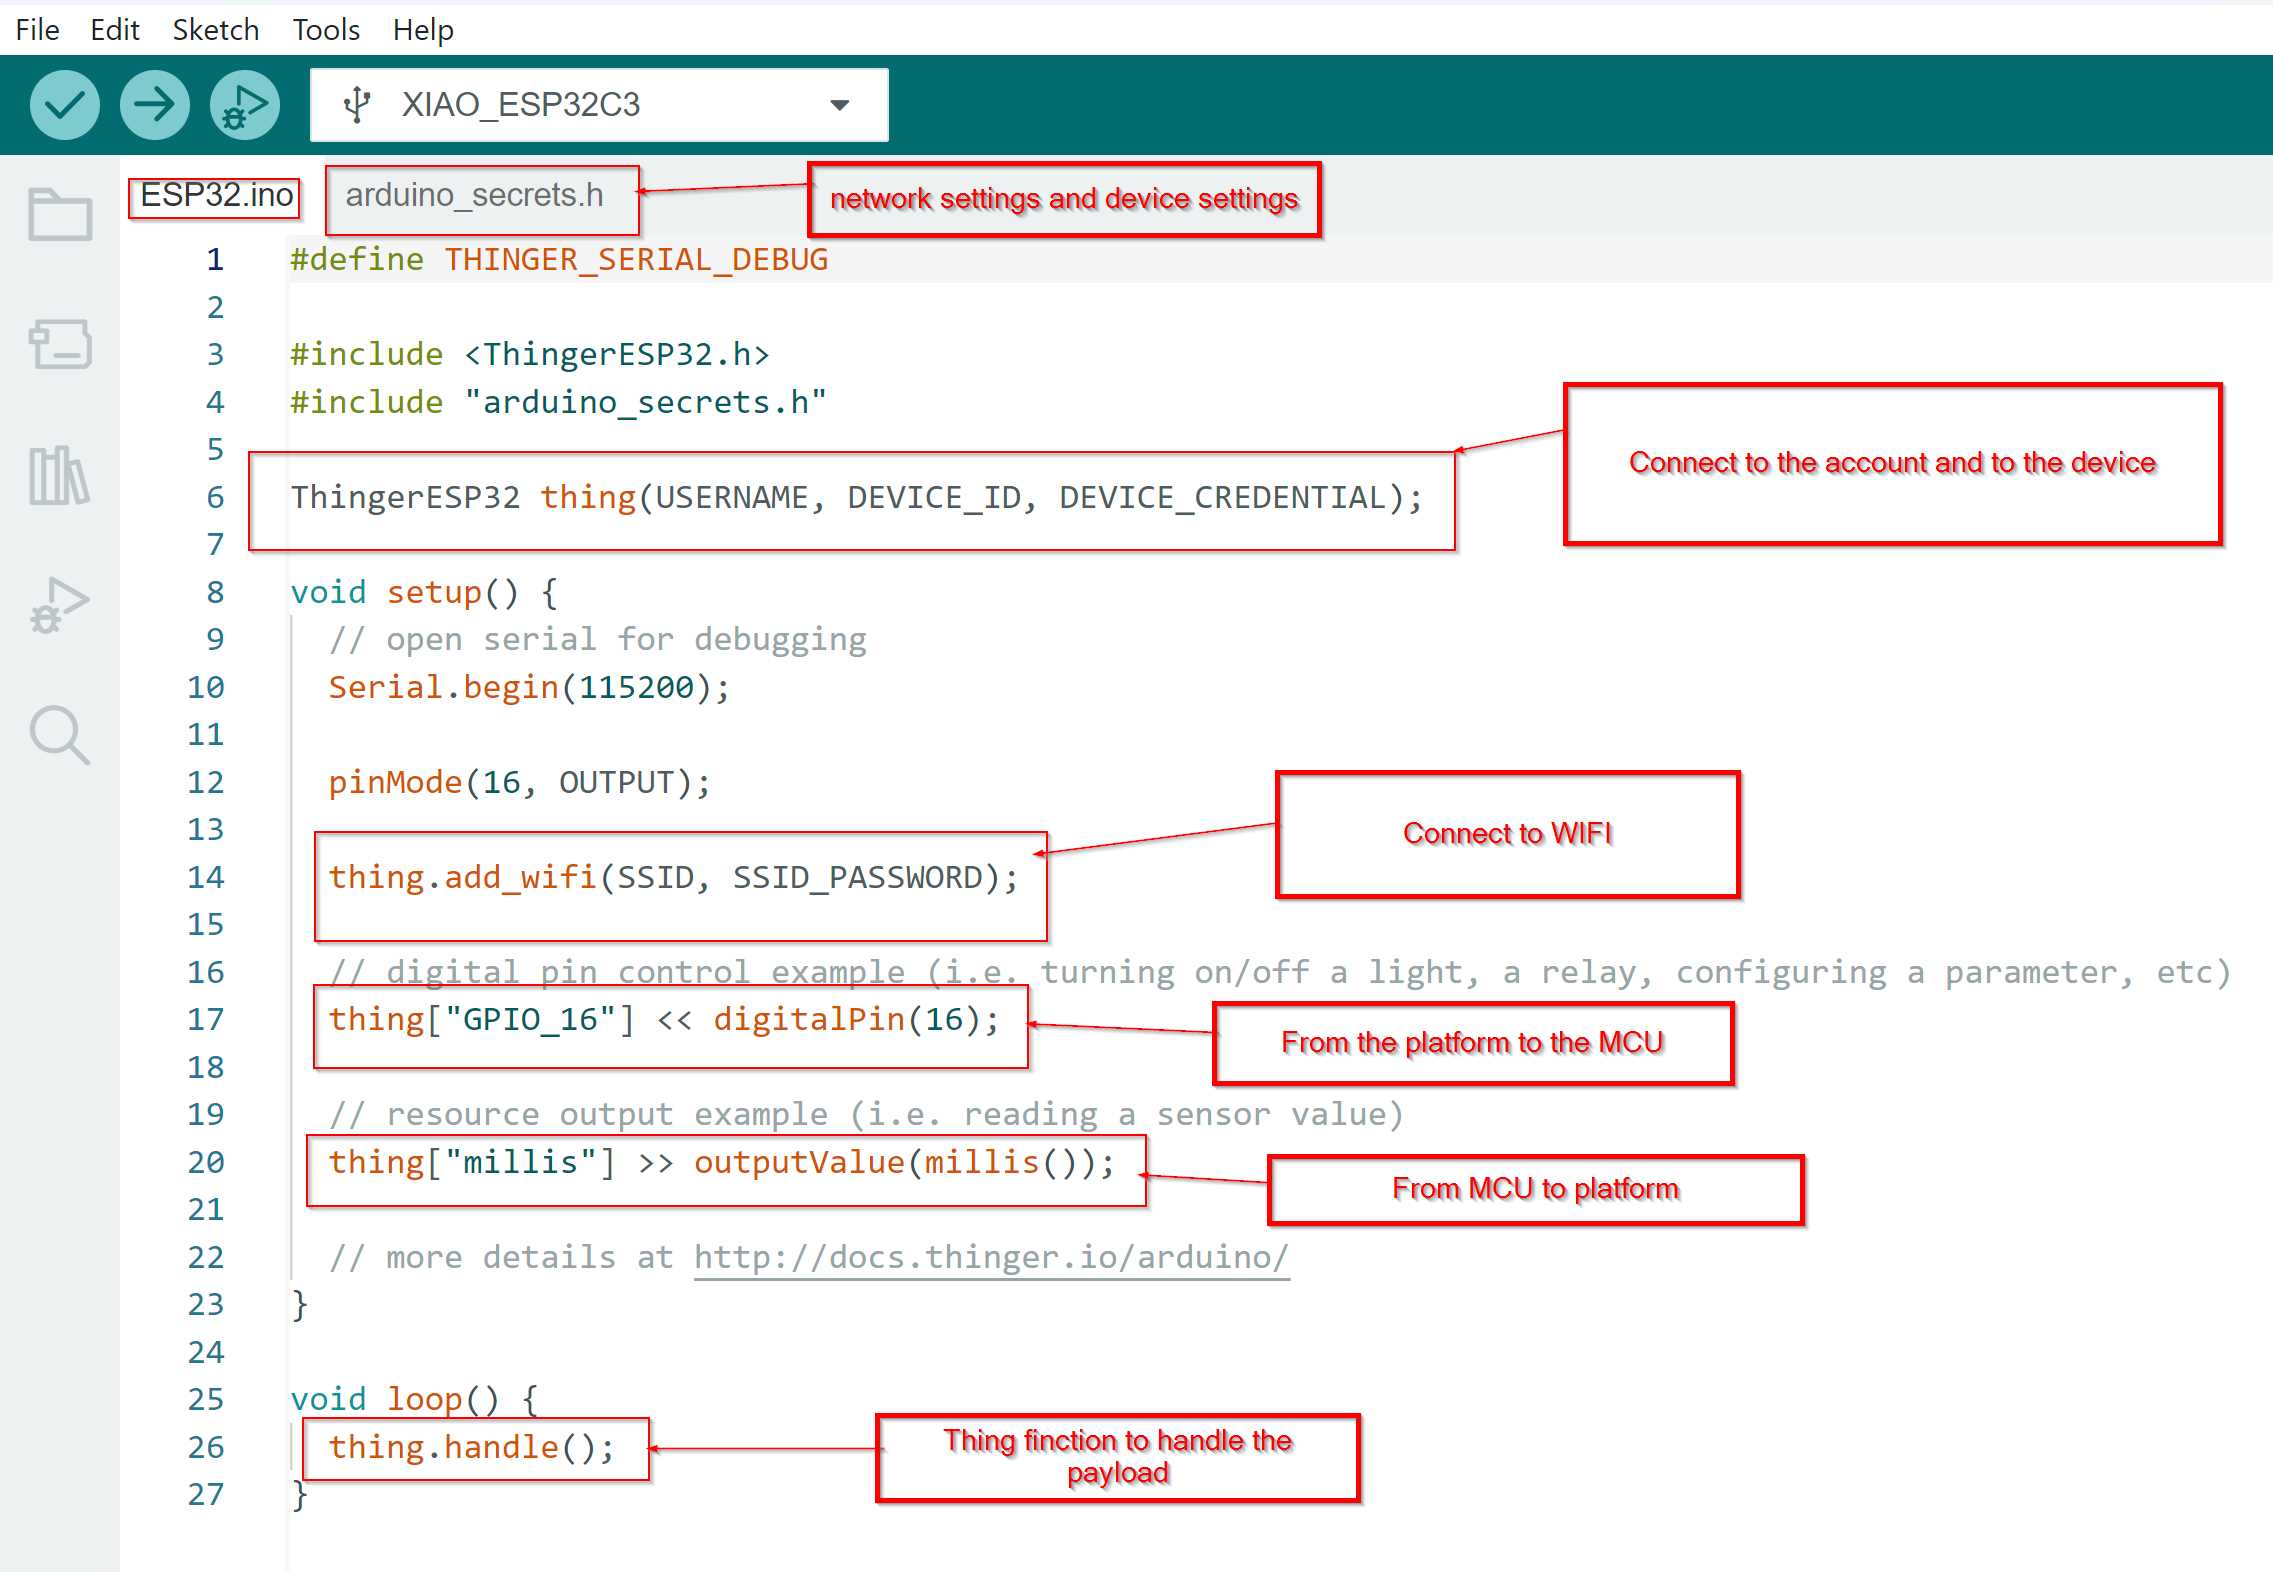Click line number 1 in the gutter

click(x=215, y=260)
